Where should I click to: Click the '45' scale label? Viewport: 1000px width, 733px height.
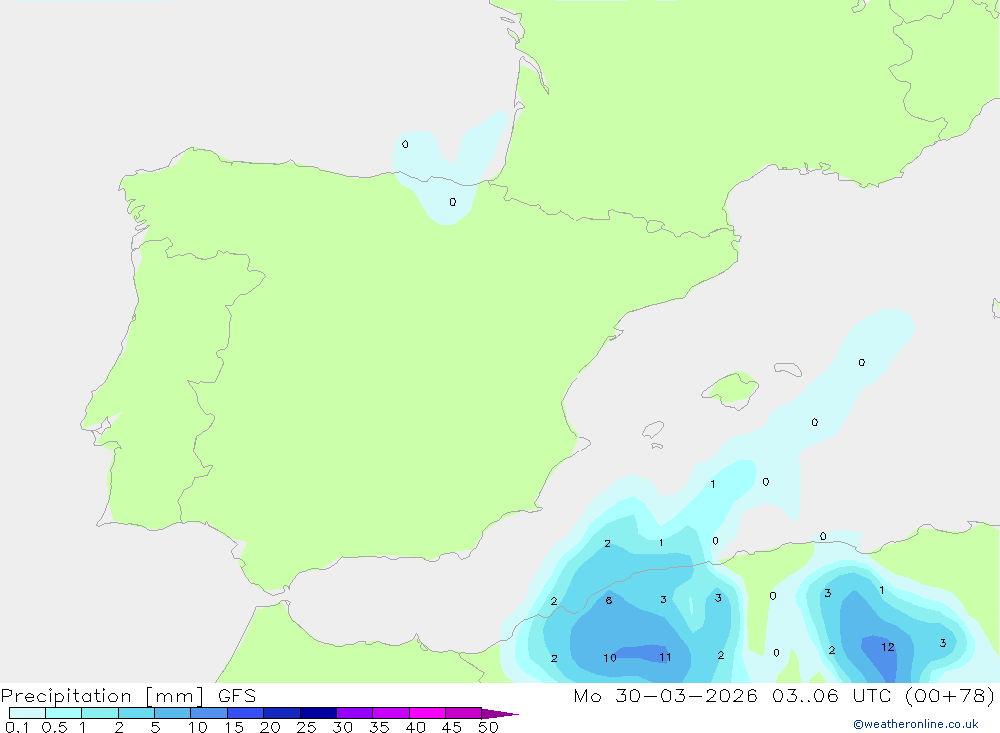pyautogui.click(x=452, y=727)
